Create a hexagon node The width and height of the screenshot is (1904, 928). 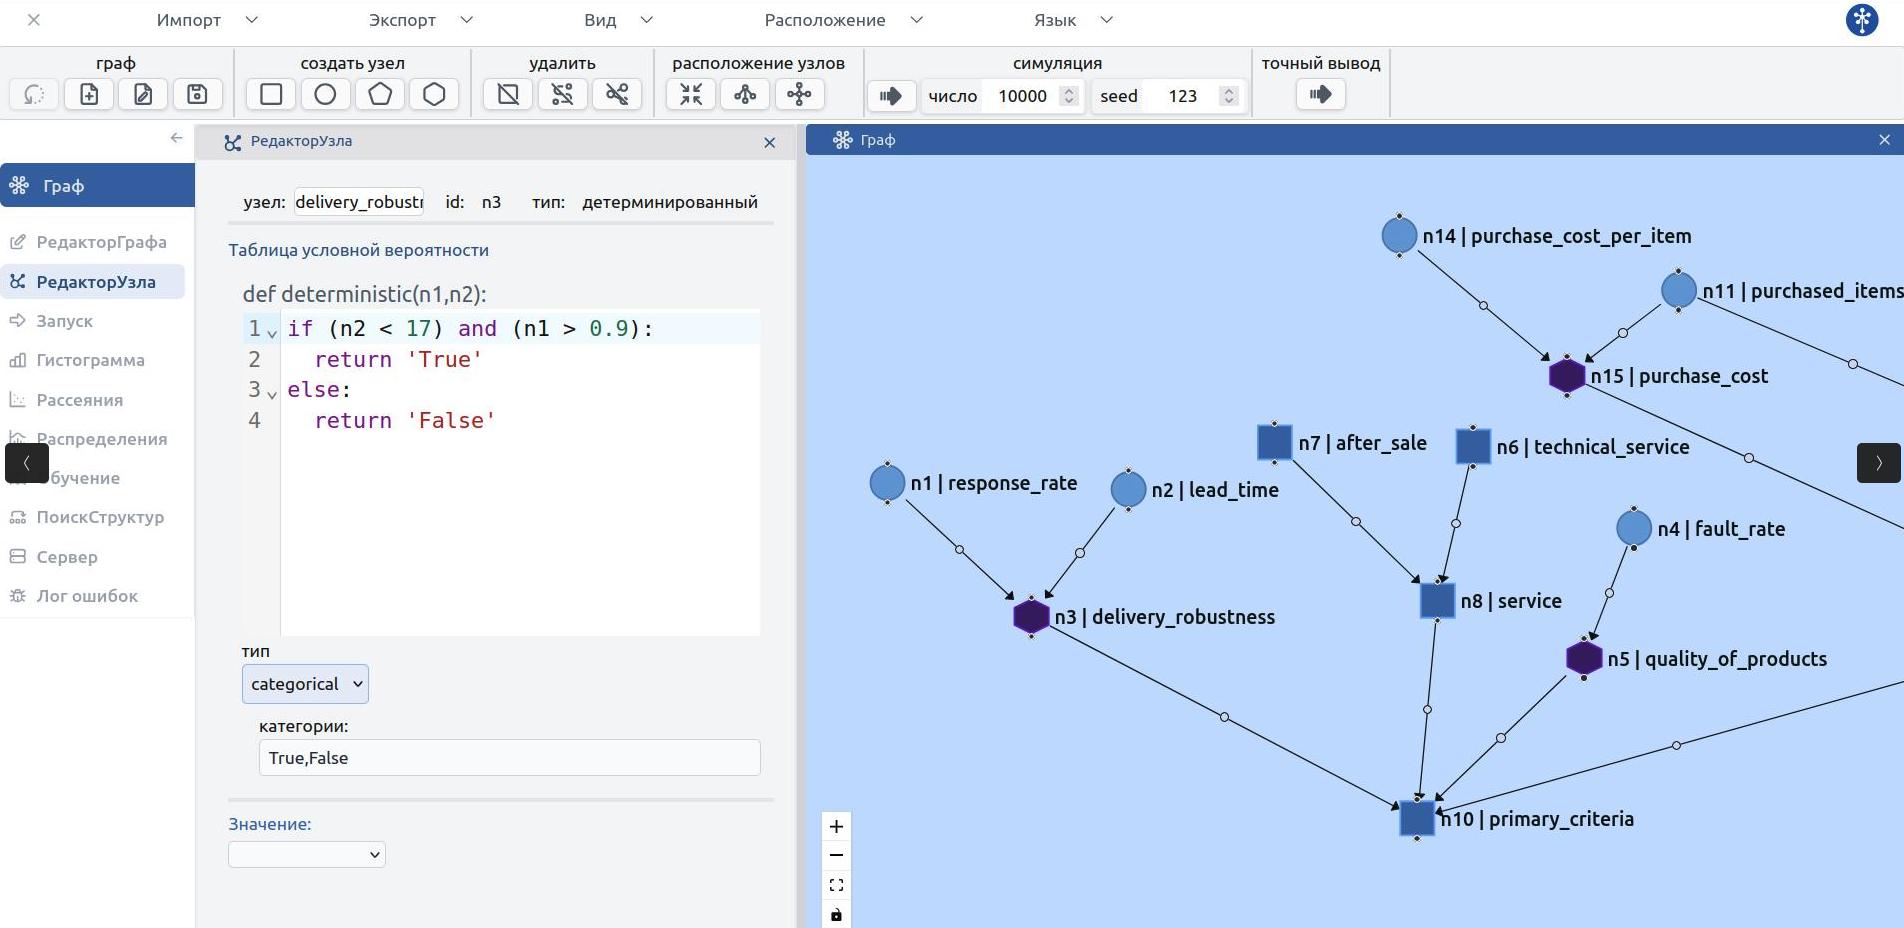click(434, 95)
